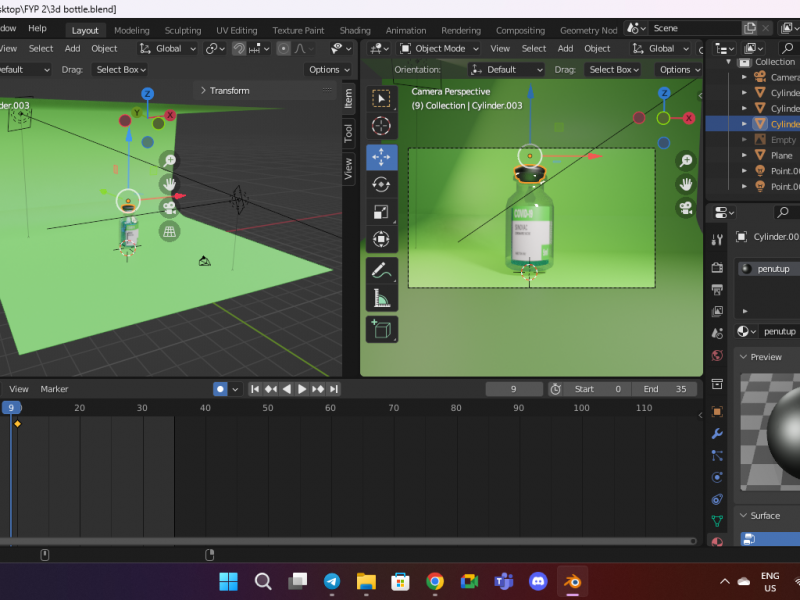Screen dimensions: 800x600
Task: Expand the Transform panel
Action: (x=229, y=90)
